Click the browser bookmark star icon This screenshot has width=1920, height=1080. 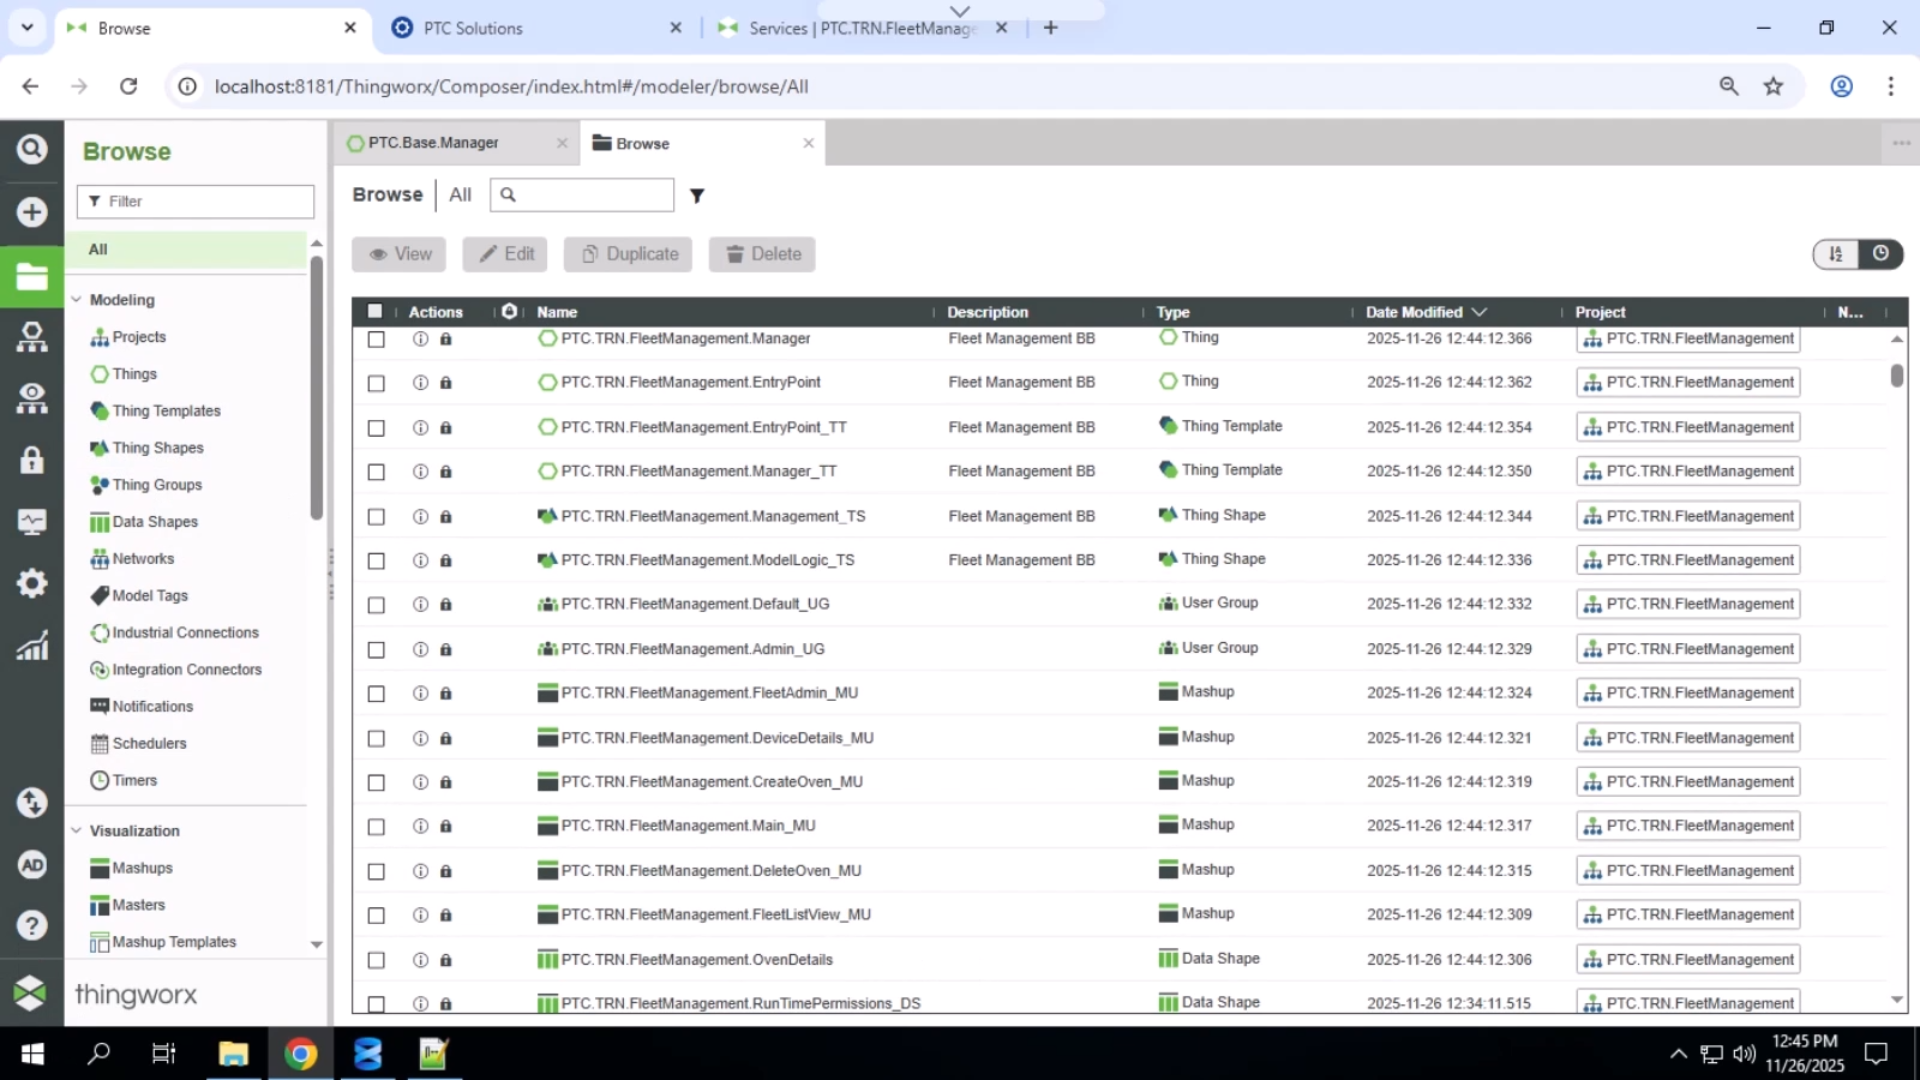point(1773,87)
